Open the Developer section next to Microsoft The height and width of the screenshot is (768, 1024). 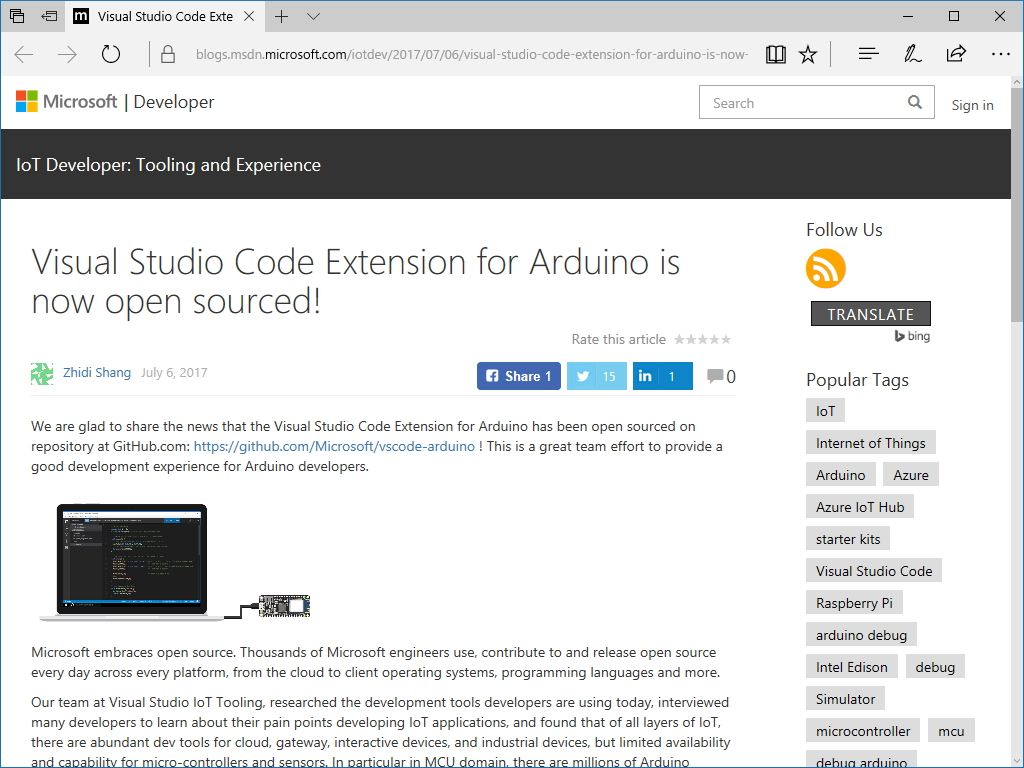173,101
